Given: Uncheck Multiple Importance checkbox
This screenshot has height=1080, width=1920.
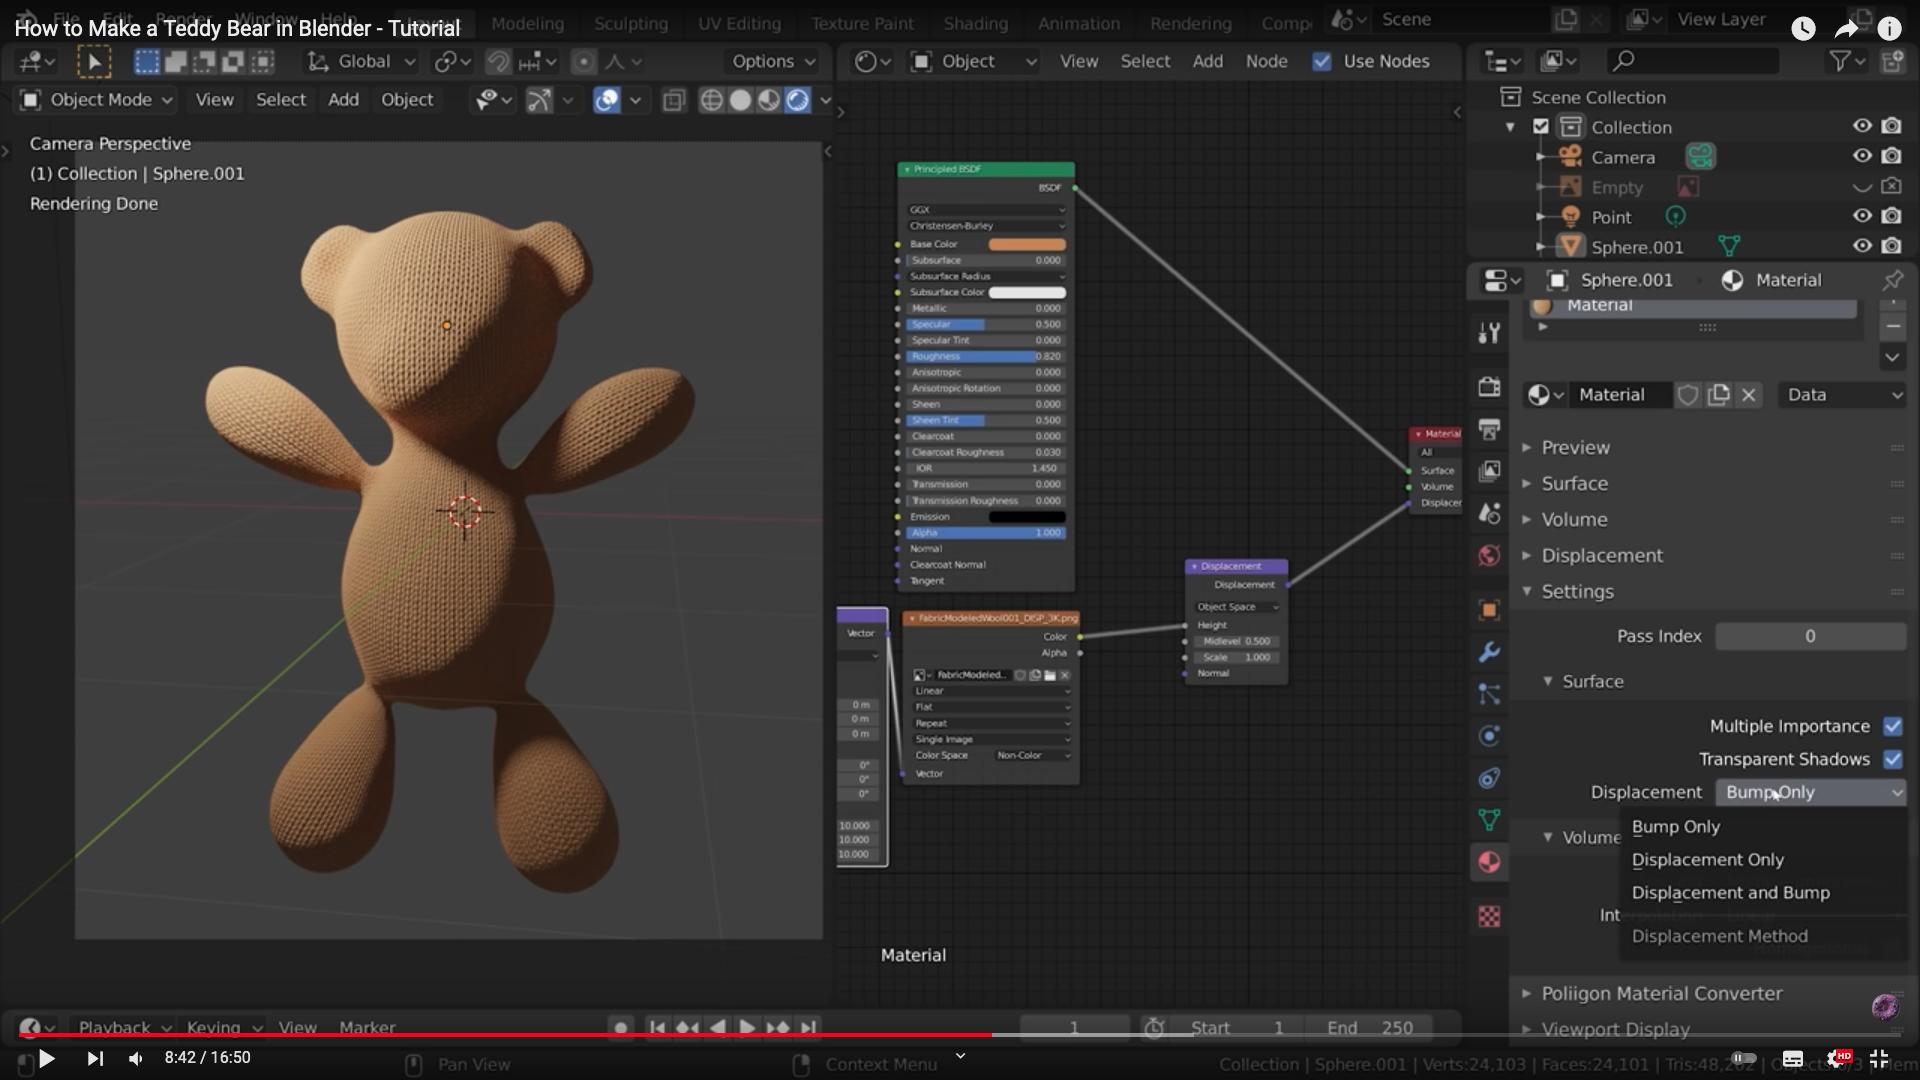Looking at the screenshot, I should (x=1893, y=726).
